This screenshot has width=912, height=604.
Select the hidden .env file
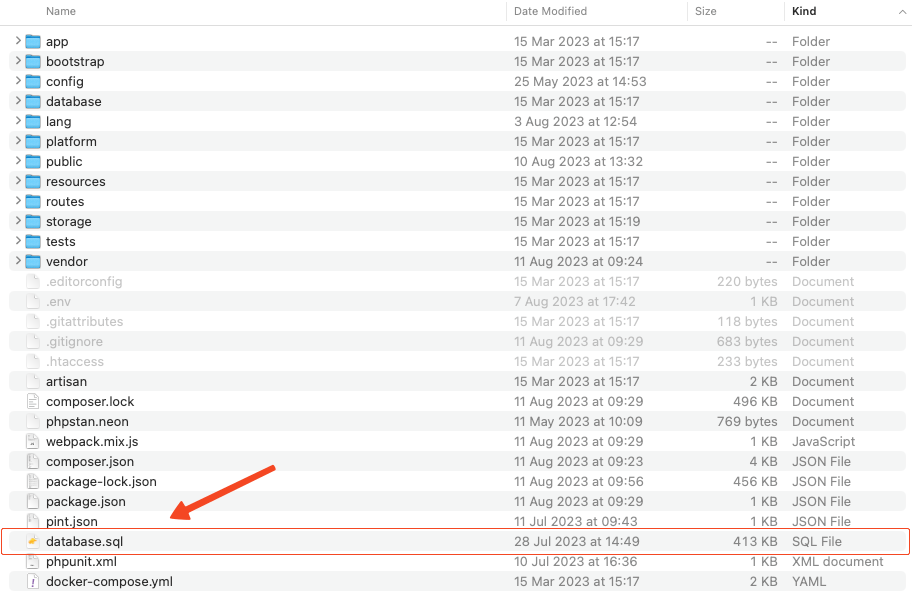[x=58, y=301]
